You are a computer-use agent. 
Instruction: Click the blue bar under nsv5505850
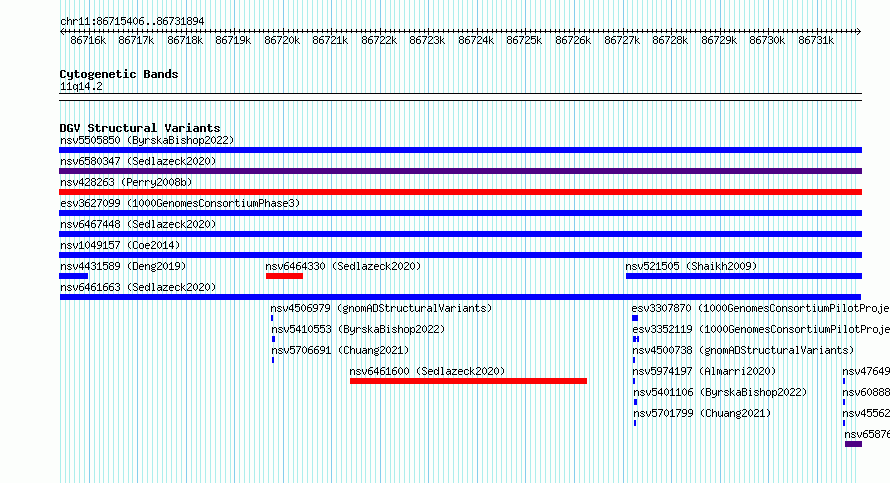click(x=460, y=150)
